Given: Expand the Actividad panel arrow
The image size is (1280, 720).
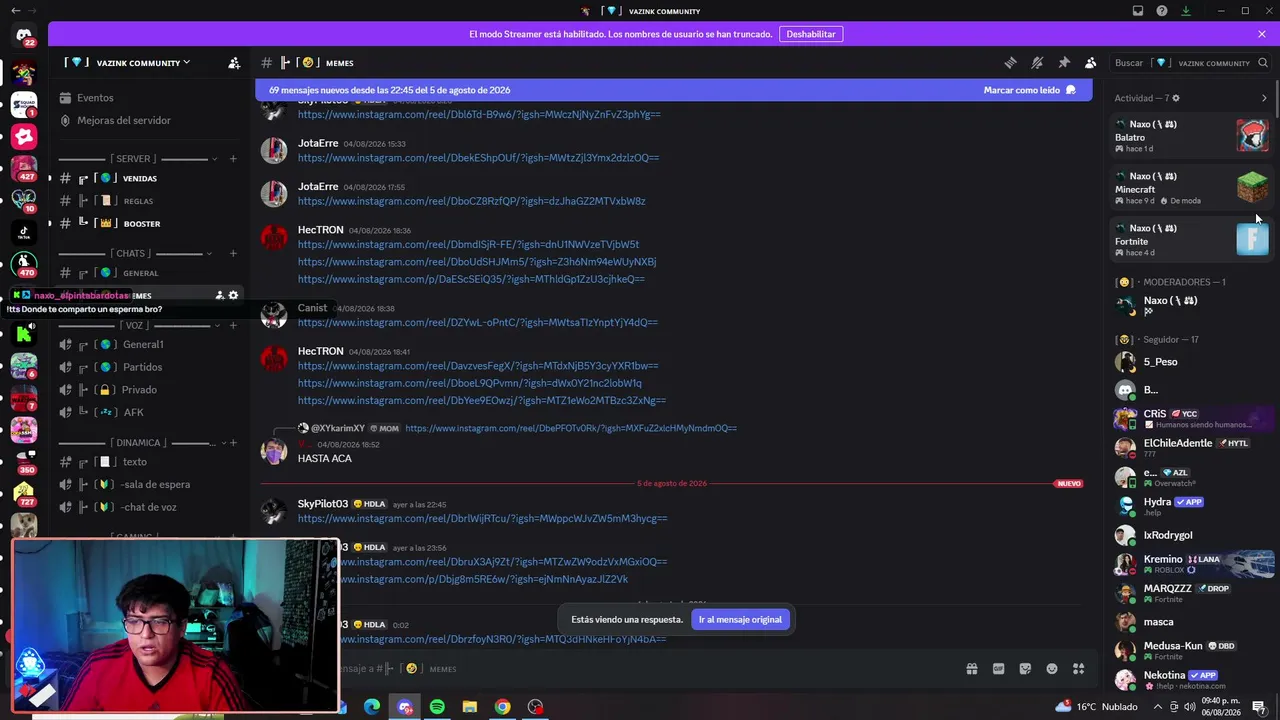Looking at the screenshot, I should click(1264, 98).
